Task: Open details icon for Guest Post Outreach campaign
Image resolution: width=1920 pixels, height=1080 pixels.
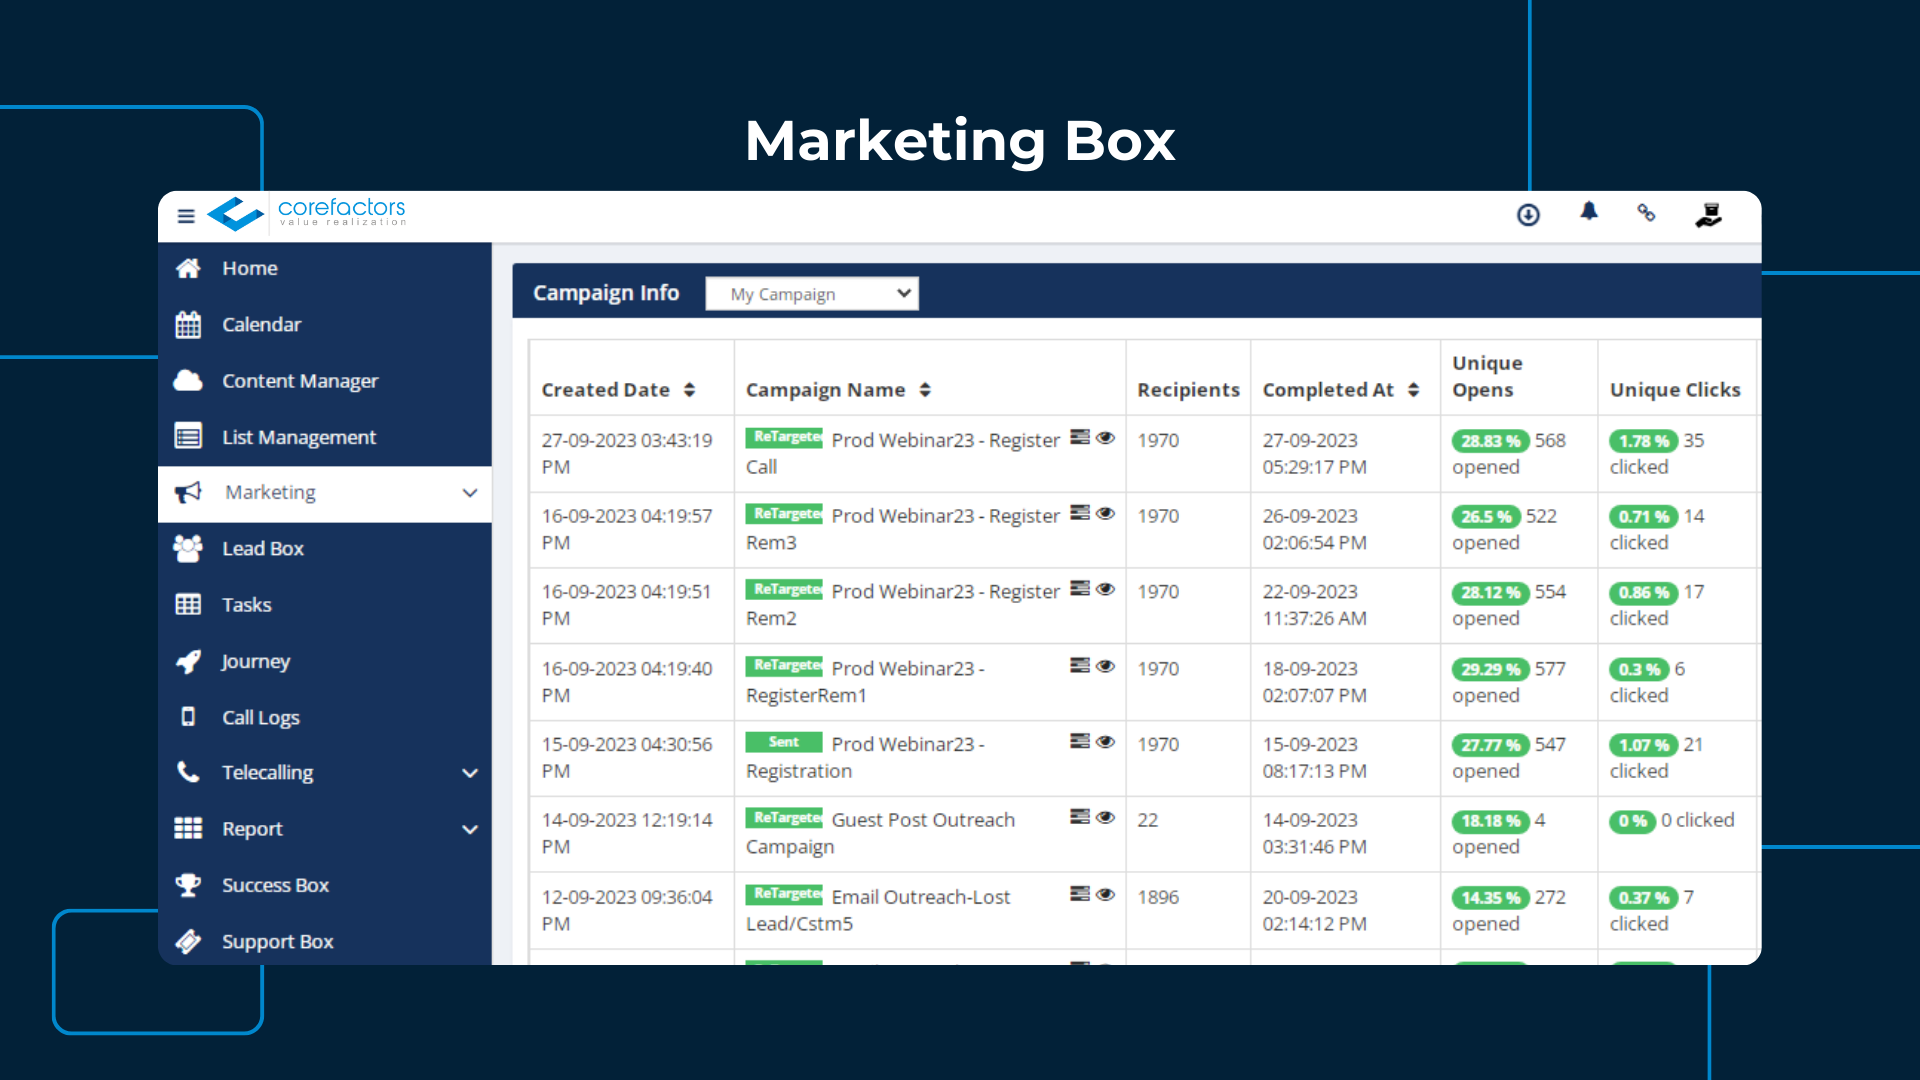Action: tap(1079, 817)
